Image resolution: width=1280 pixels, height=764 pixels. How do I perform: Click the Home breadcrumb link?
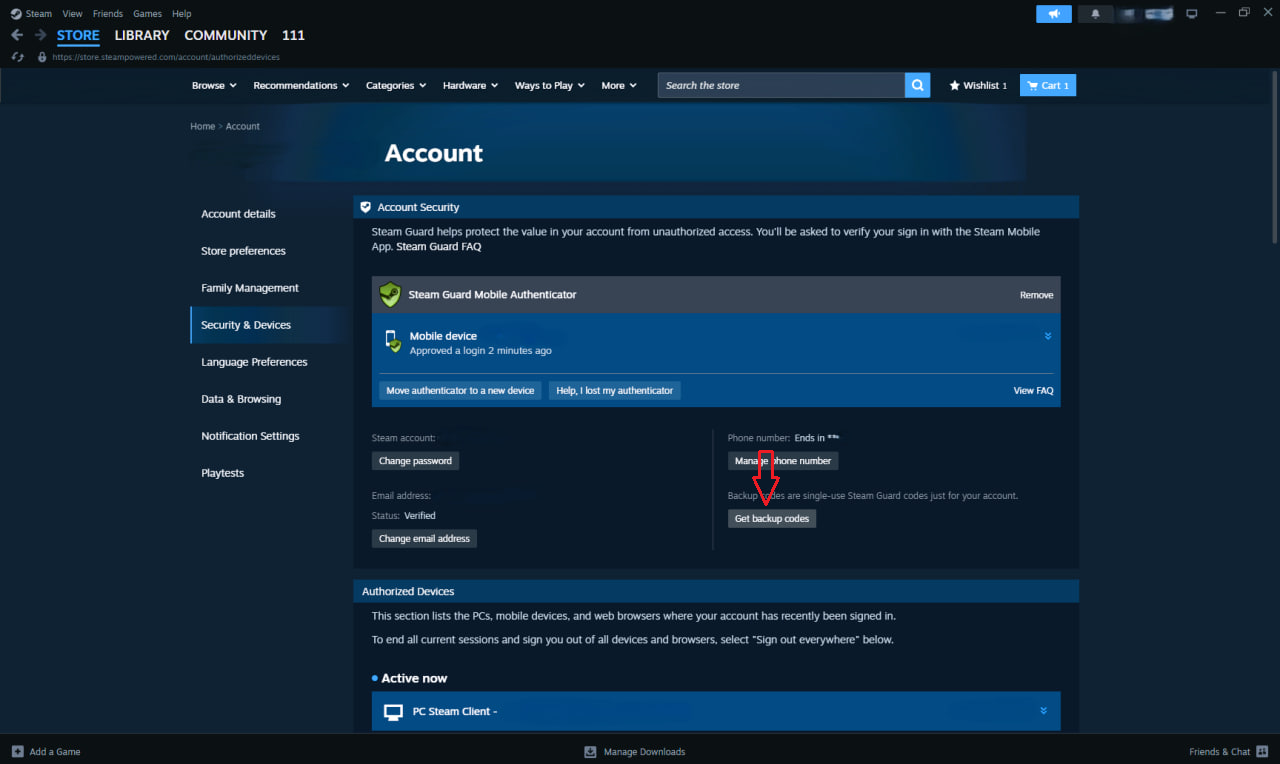click(x=203, y=127)
